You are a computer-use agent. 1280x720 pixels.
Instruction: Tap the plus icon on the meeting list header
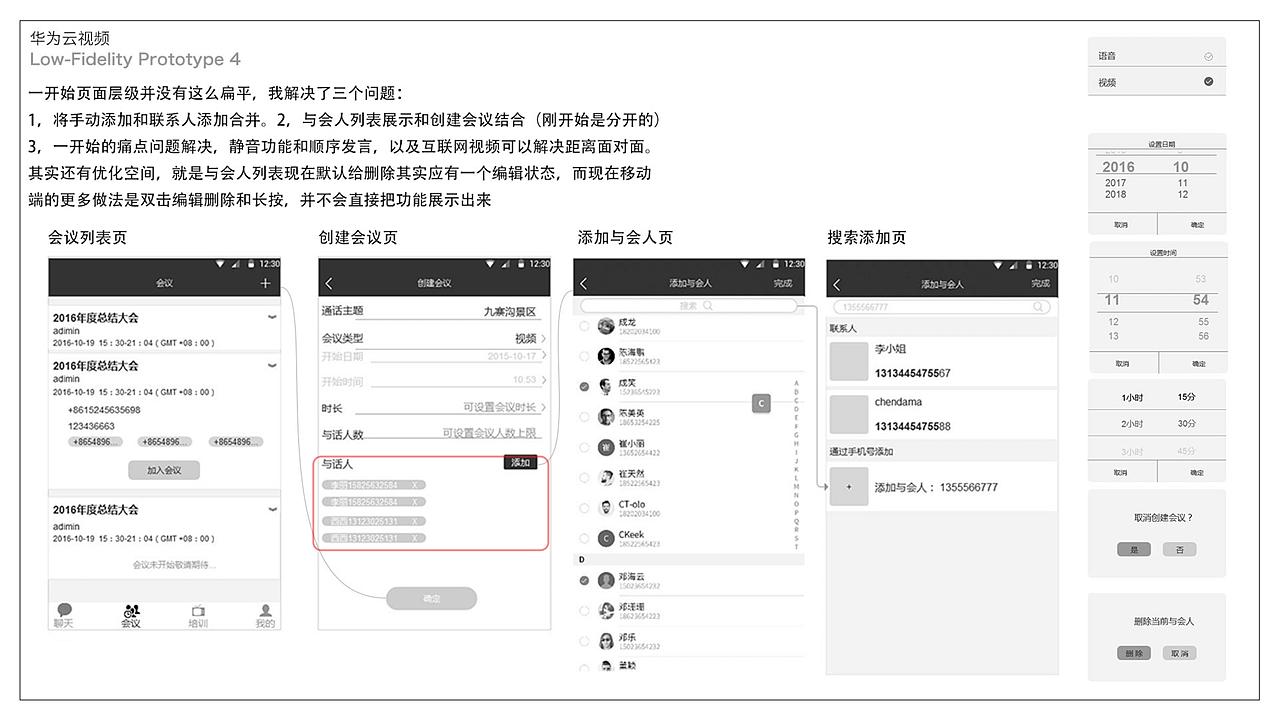(265, 283)
